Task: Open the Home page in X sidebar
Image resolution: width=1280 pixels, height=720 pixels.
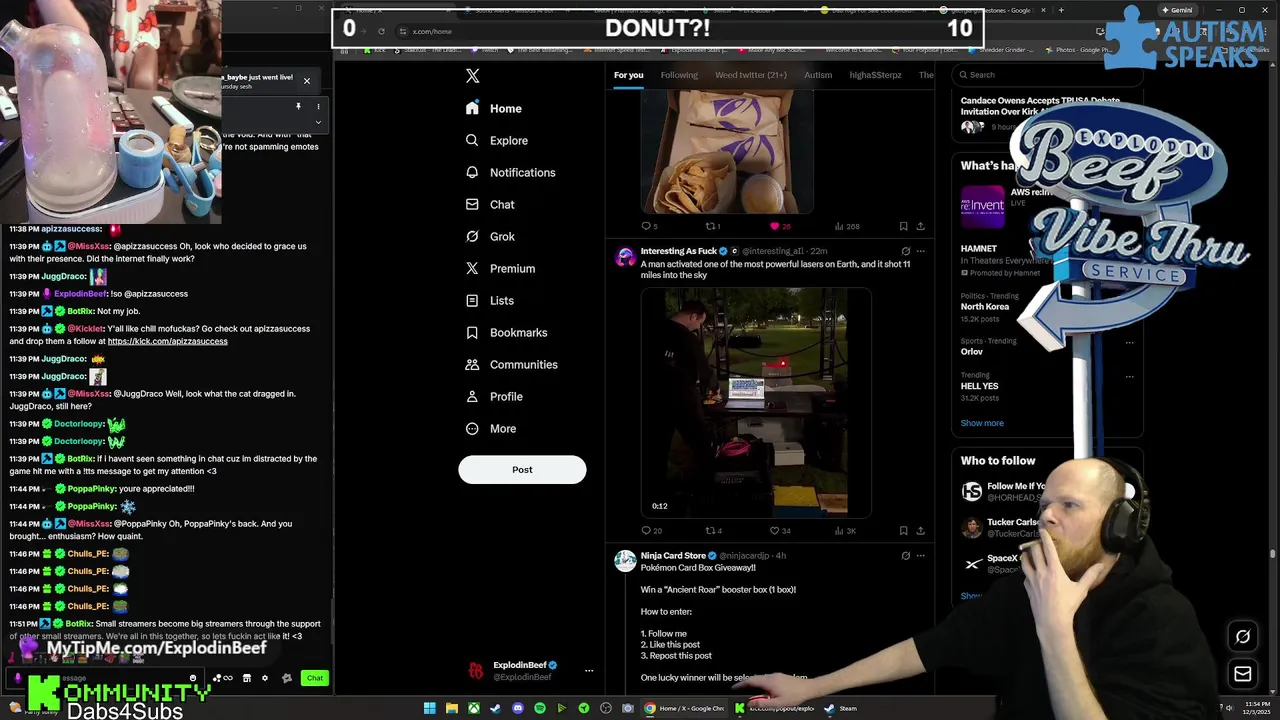Action: coord(494,108)
